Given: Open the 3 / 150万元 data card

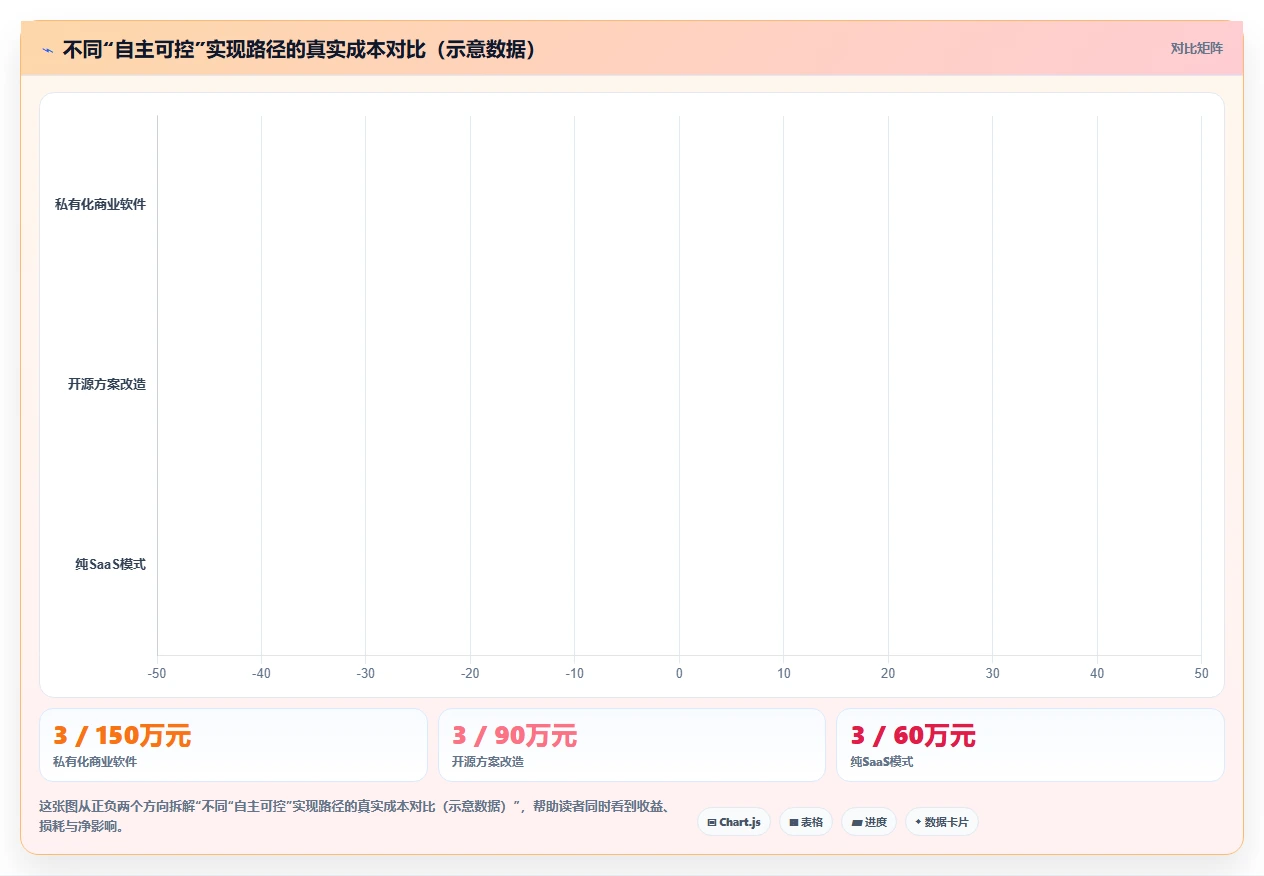Looking at the screenshot, I should [234, 745].
